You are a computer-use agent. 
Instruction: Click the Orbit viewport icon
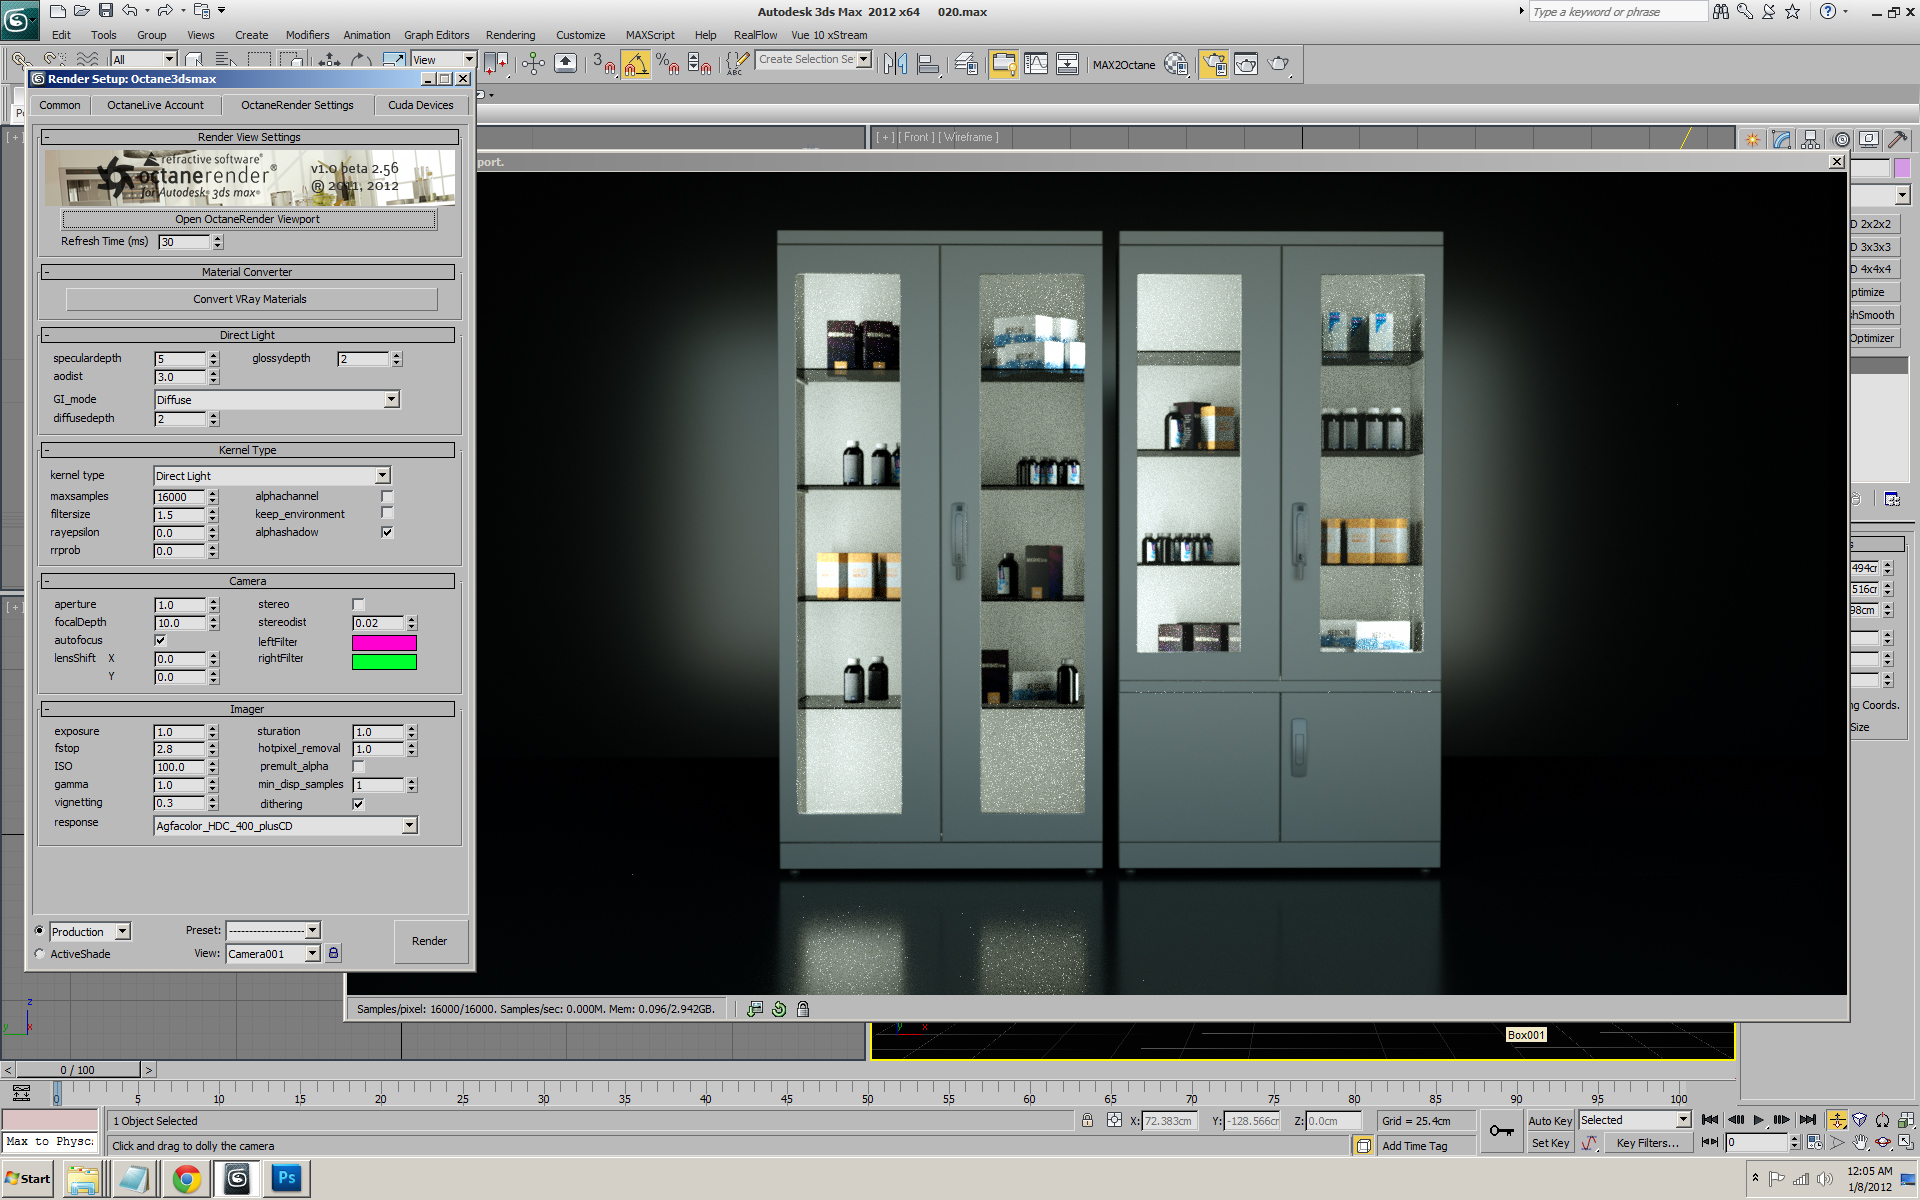(1883, 1143)
